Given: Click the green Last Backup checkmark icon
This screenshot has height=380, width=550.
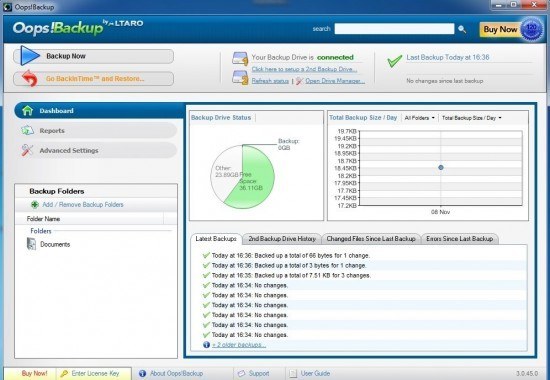Looking at the screenshot, I should coord(394,61).
